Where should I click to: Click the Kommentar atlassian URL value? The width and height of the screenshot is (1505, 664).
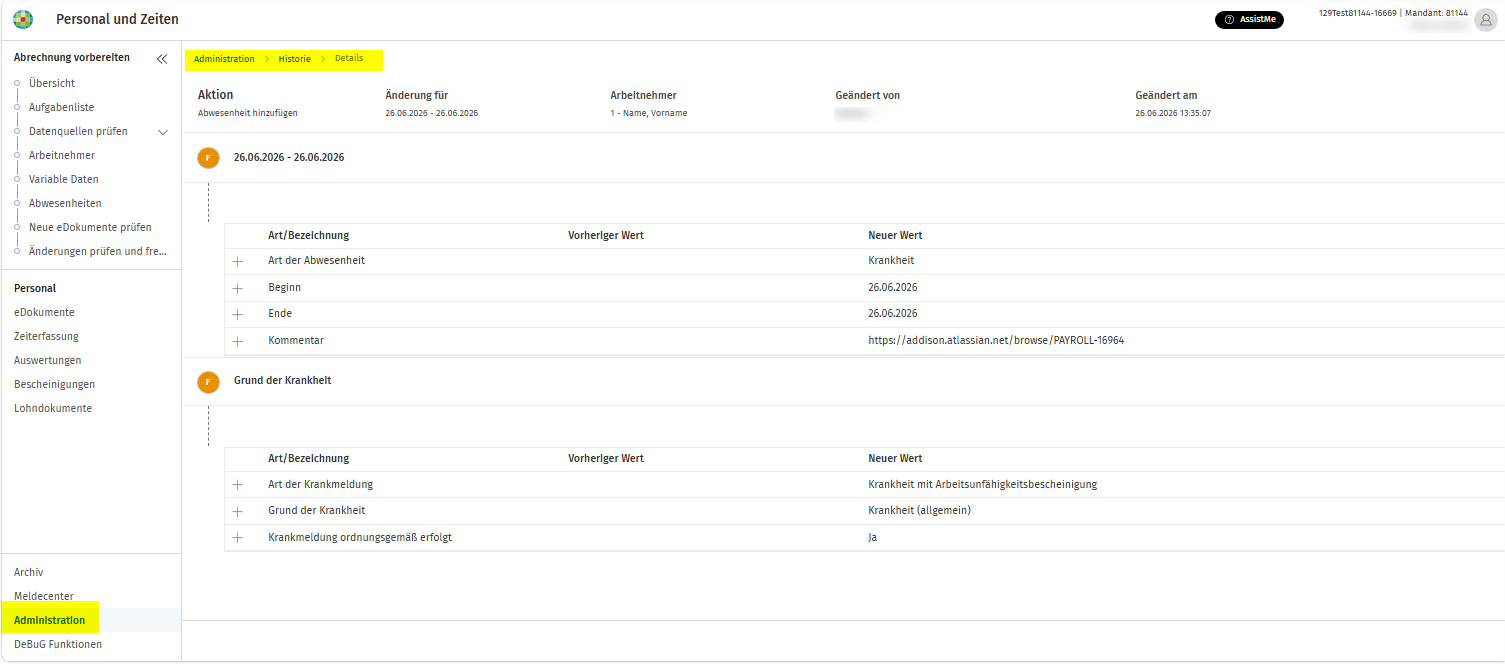996,340
